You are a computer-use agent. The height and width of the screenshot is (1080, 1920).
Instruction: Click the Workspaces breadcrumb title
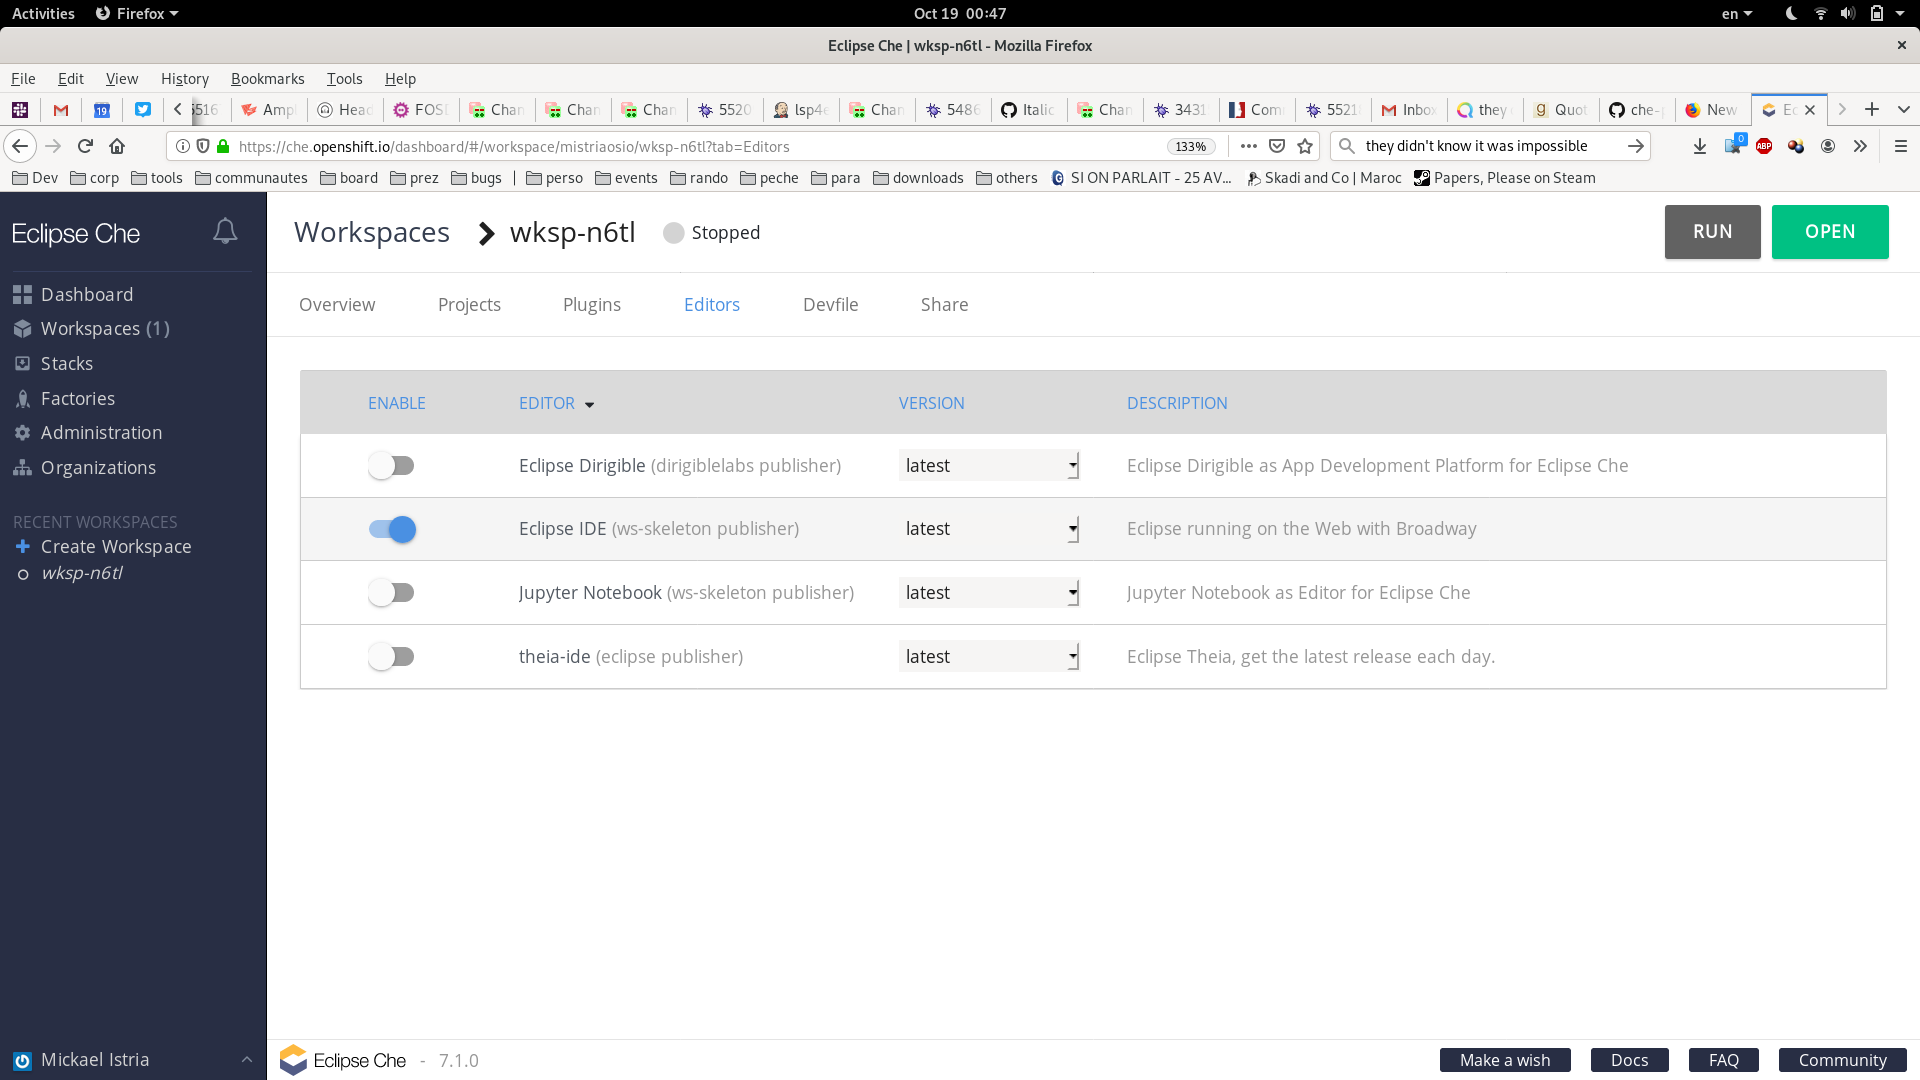(372, 232)
